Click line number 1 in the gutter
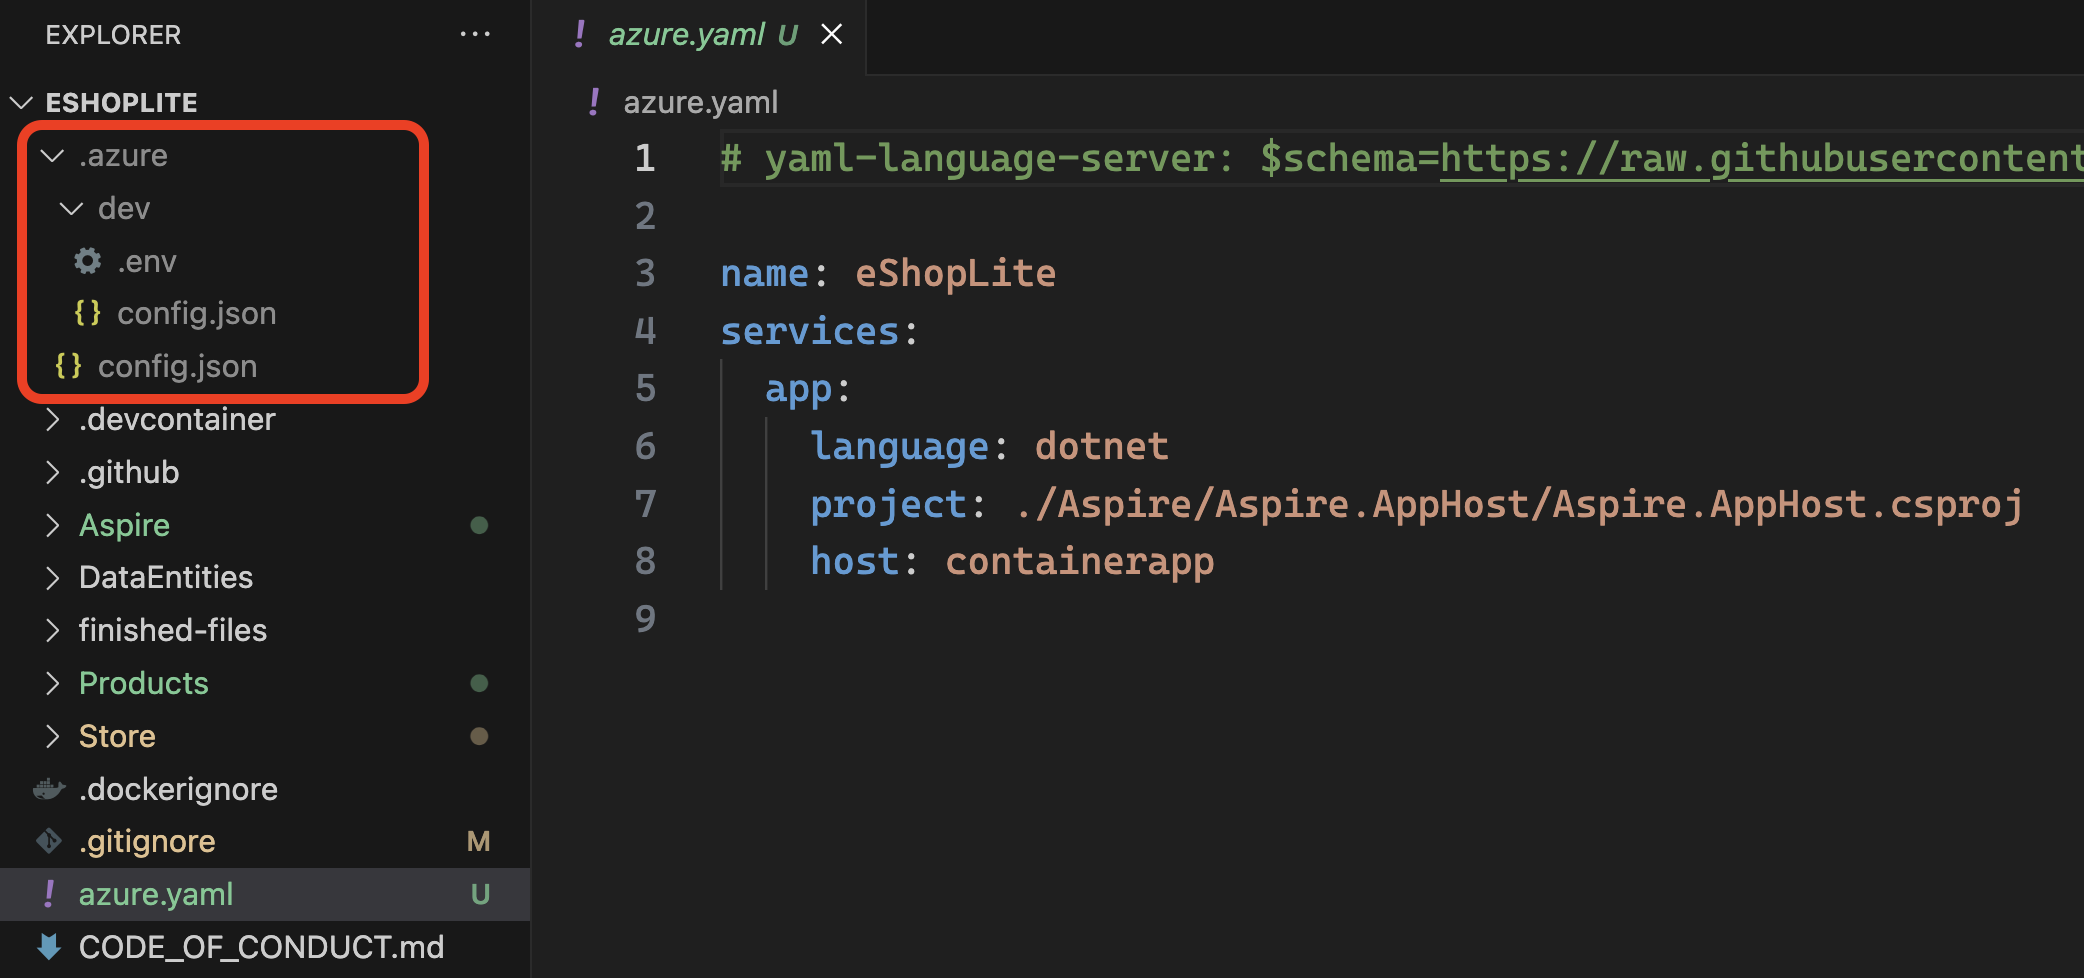The height and width of the screenshot is (978, 2084). (645, 158)
